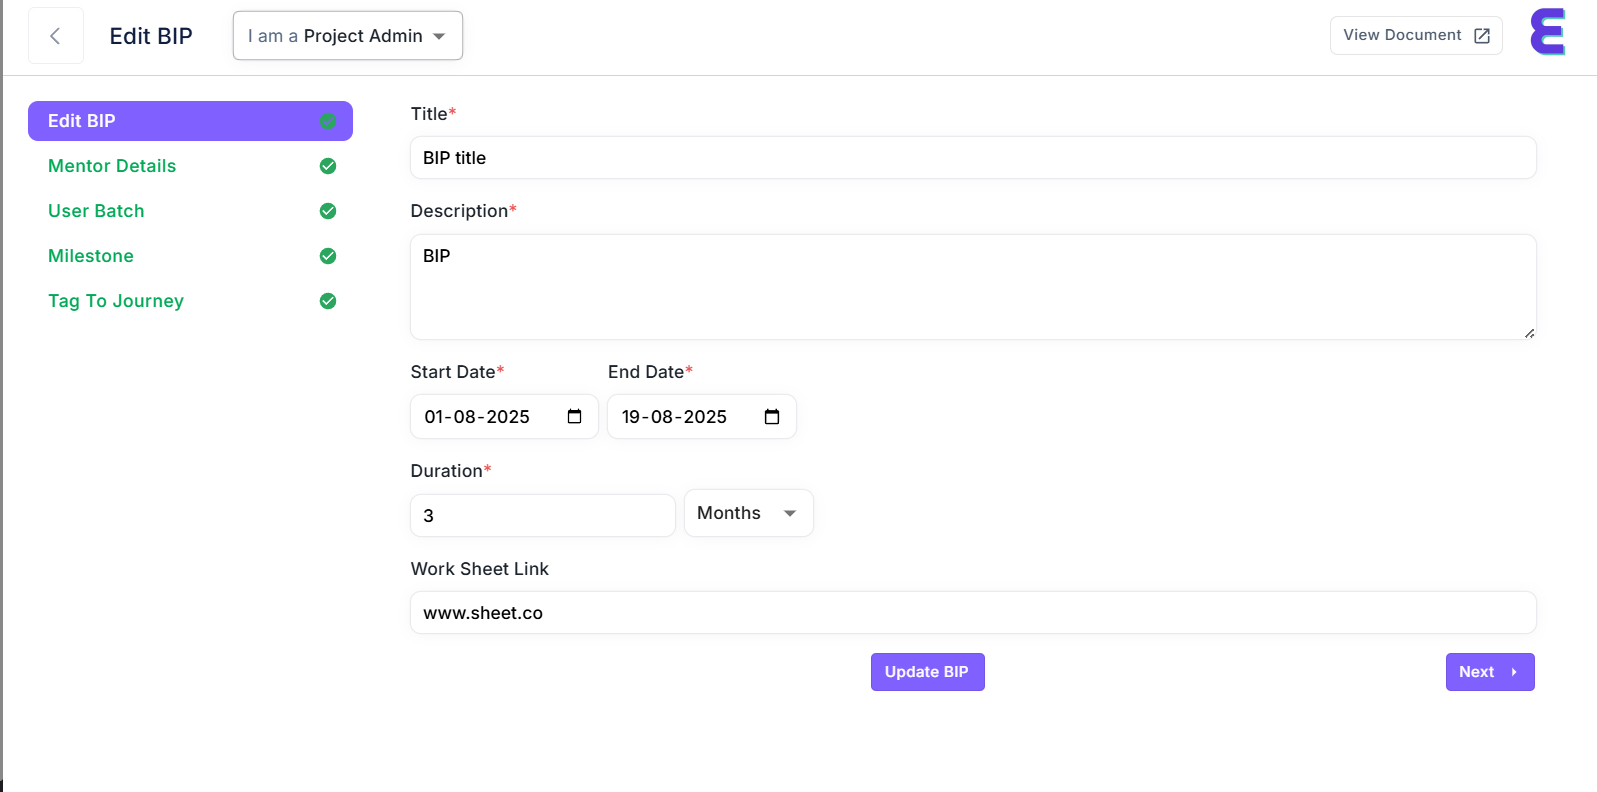Open the Project Admin role dropdown
This screenshot has height=792, width=1597.
[347, 36]
